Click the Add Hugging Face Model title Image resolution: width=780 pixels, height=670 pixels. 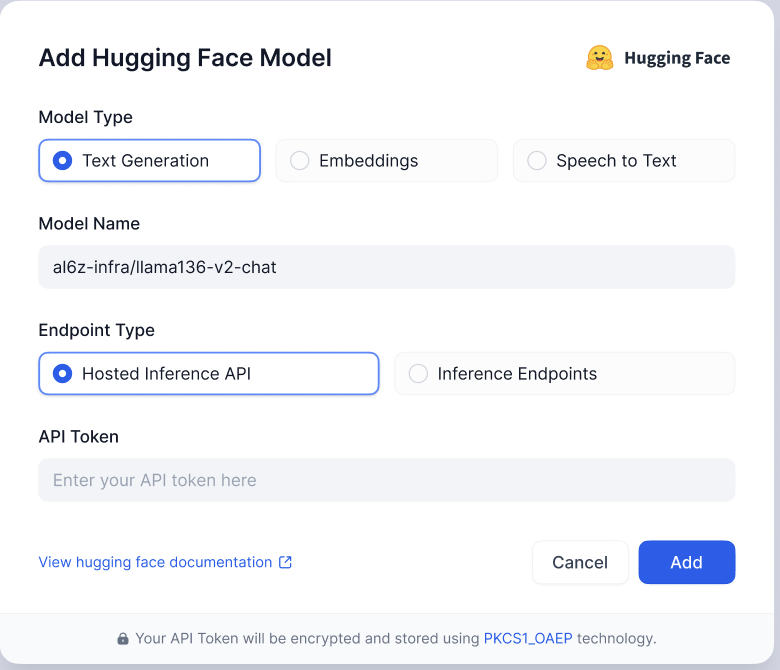185,58
